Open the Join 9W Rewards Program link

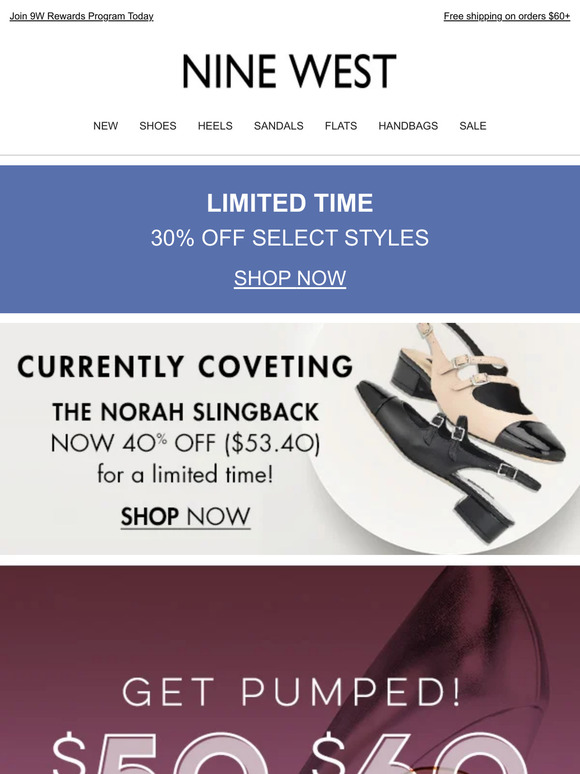(81, 16)
